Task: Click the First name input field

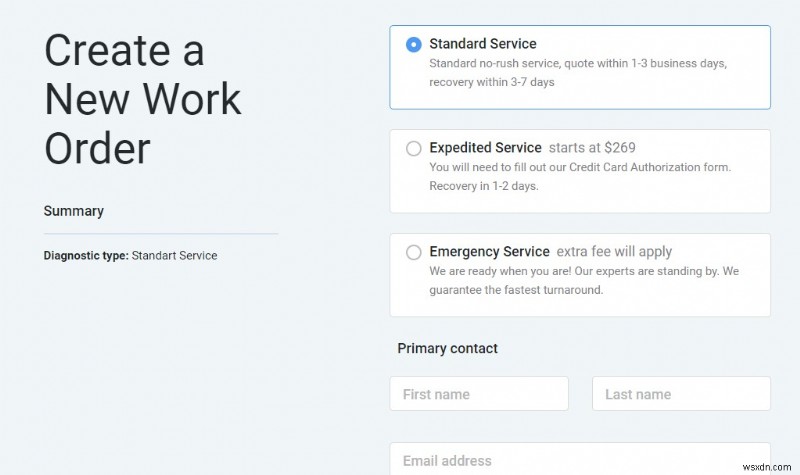Action: tap(479, 394)
